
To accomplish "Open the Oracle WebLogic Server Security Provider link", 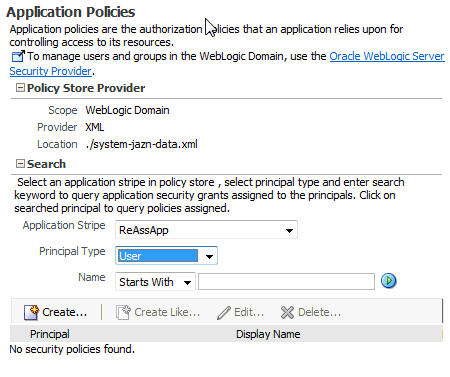I will coord(387,56).
